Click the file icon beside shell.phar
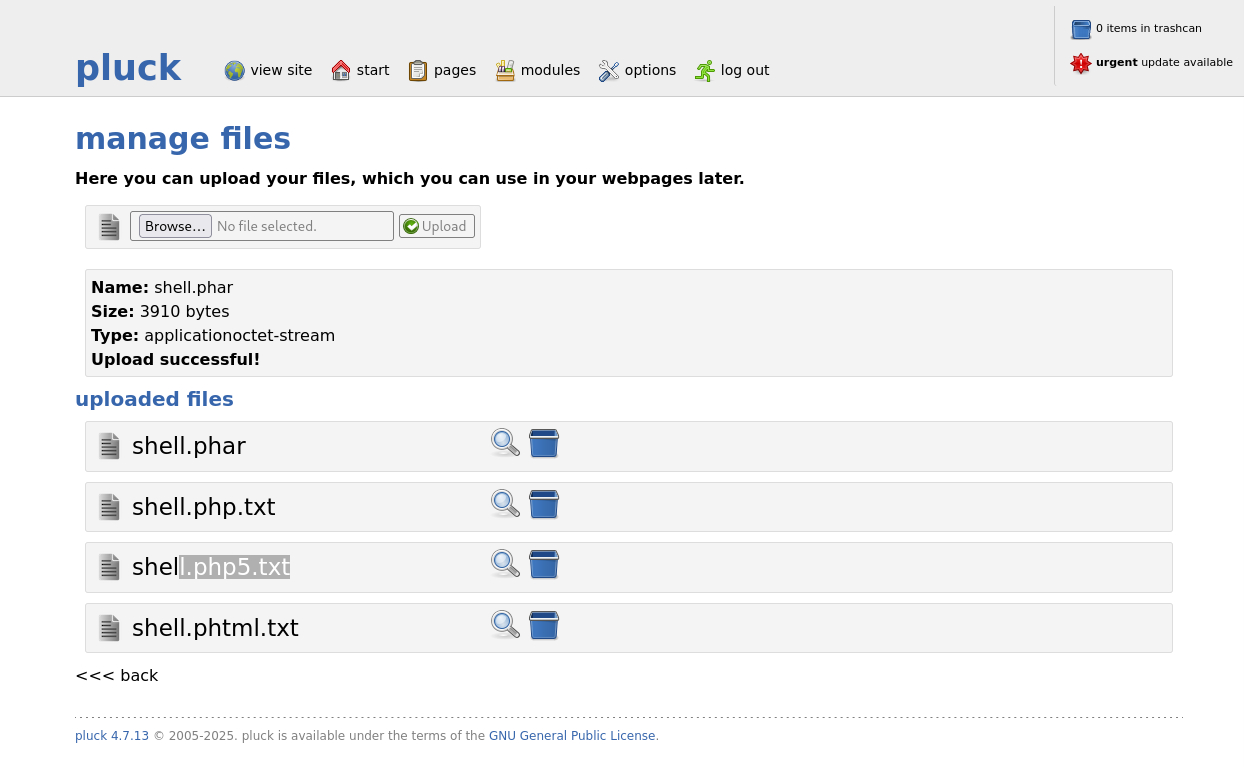 (109, 446)
